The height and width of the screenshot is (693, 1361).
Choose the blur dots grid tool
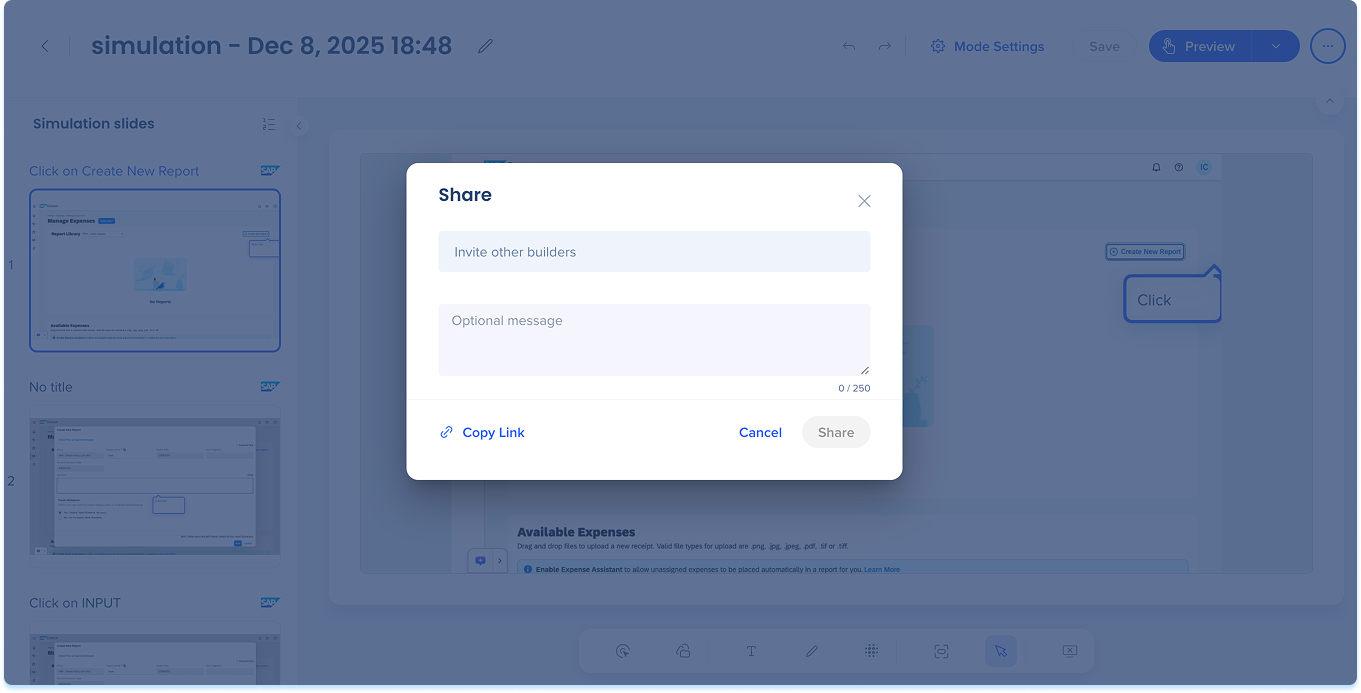(871, 651)
